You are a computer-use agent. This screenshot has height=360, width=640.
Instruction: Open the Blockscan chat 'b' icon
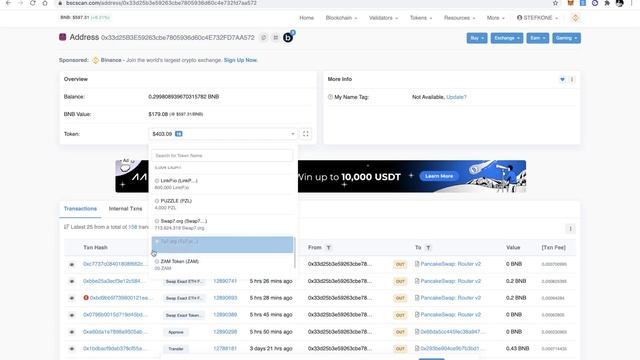click(288, 38)
